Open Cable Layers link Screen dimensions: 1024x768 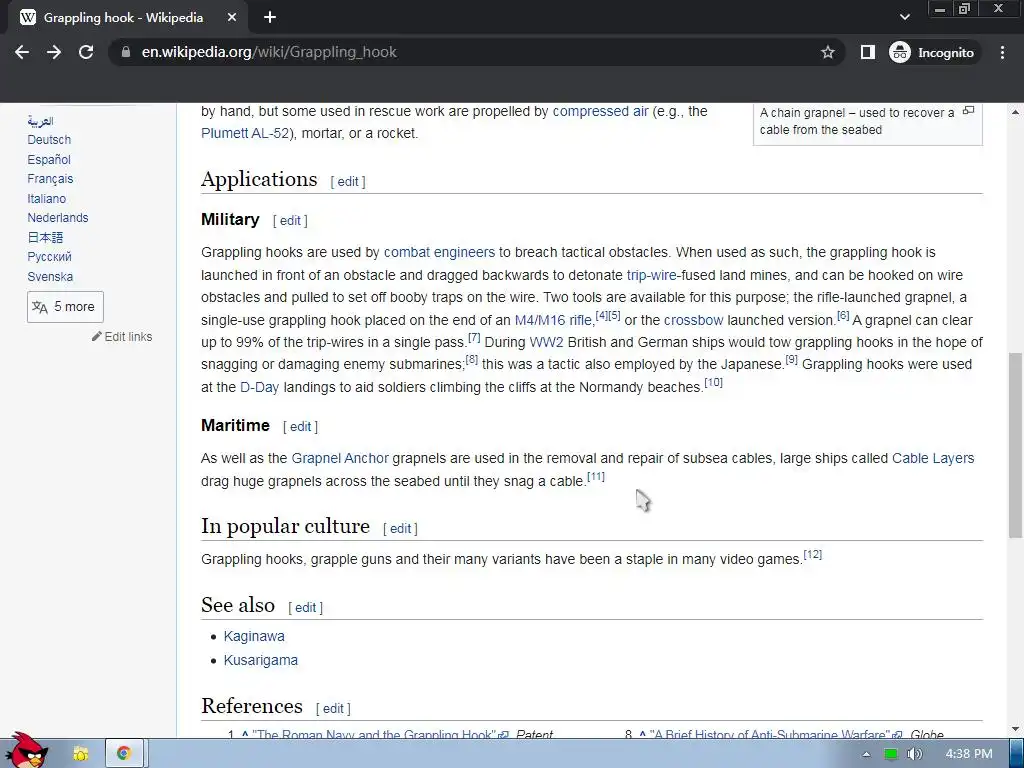[933, 458]
